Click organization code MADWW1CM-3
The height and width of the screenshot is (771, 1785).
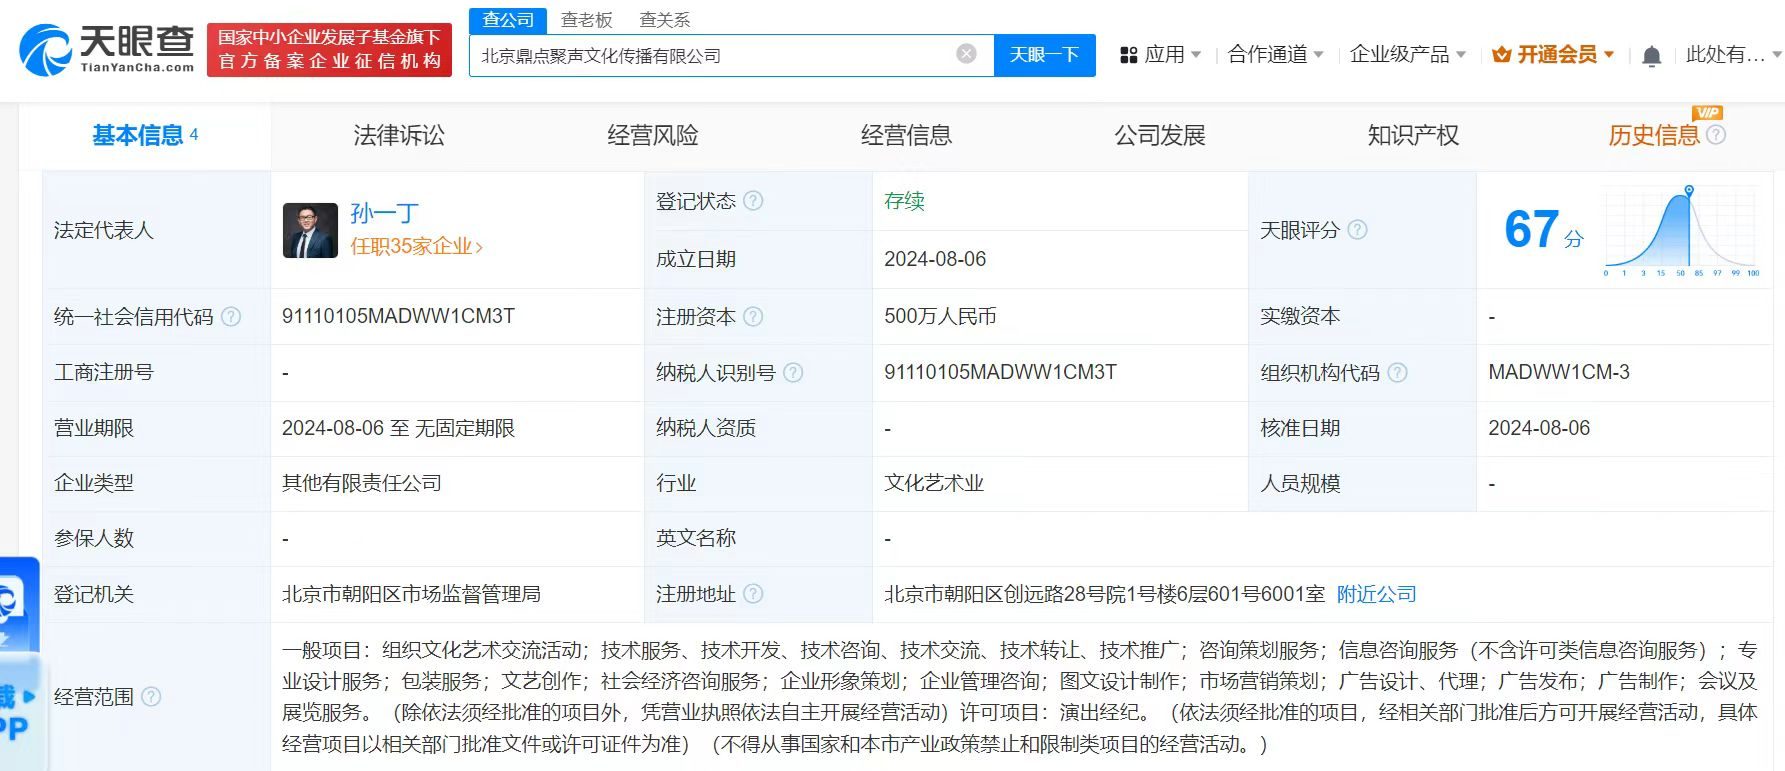(1558, 372)
